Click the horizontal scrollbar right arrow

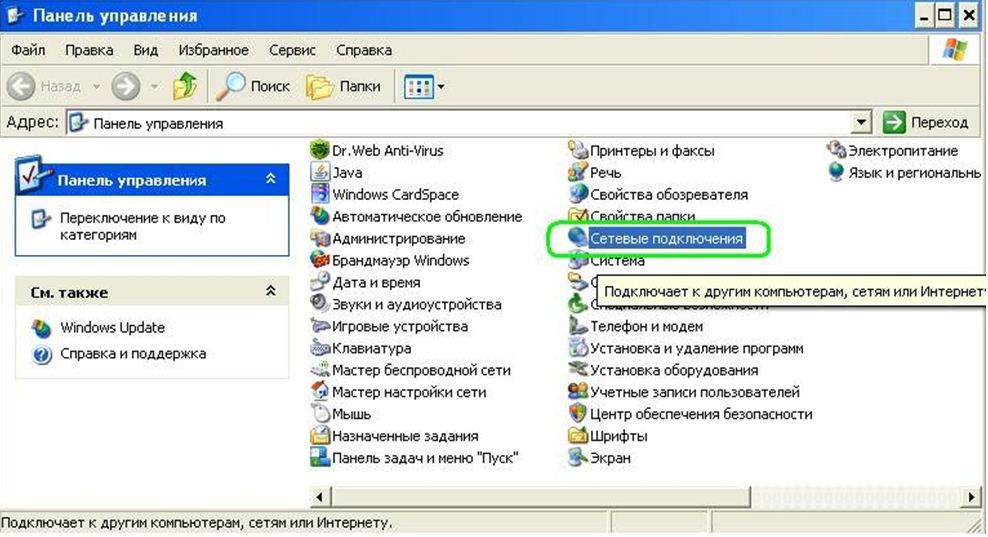coord(969,496)
